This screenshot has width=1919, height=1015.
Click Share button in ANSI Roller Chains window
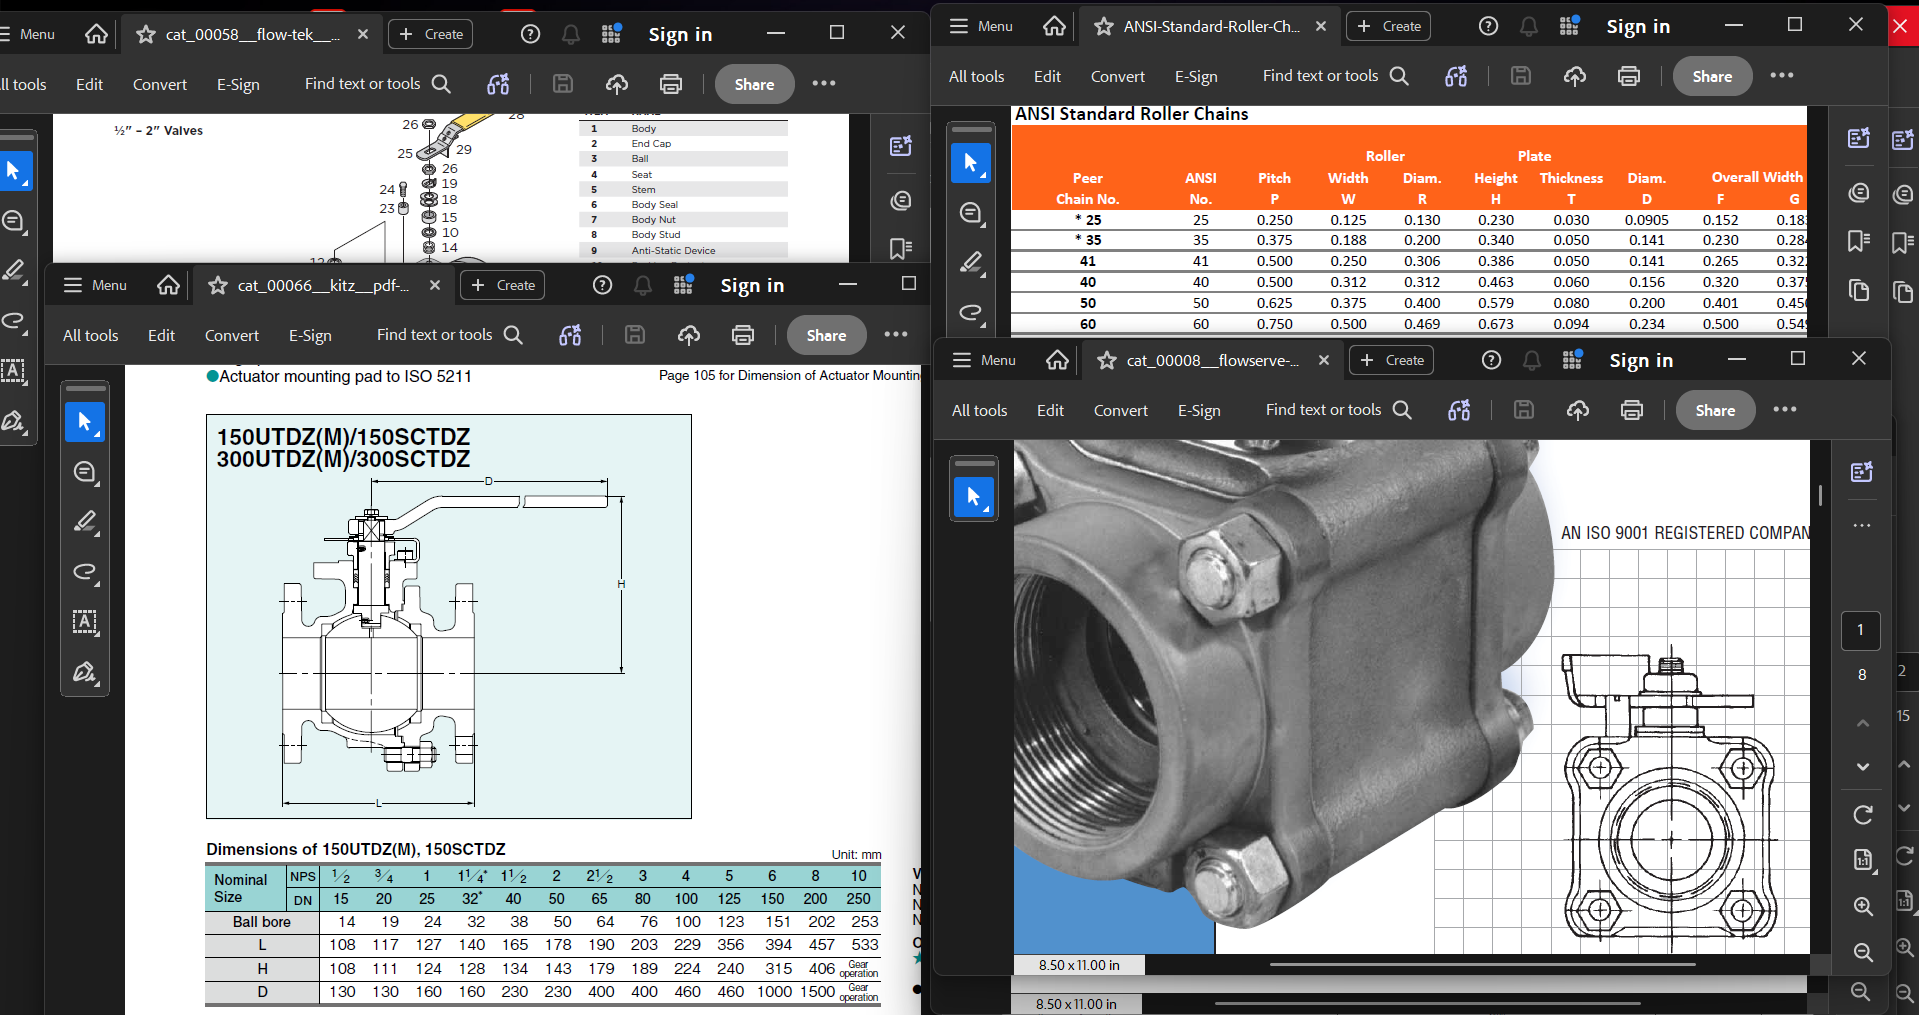coord(1712,76)
